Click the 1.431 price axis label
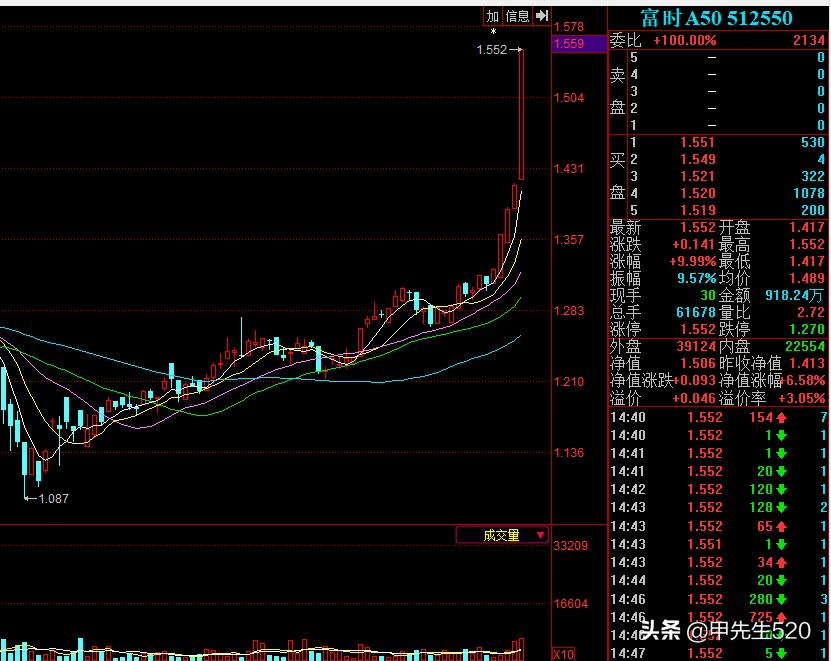The image size is (831, 661). point(568,169)
